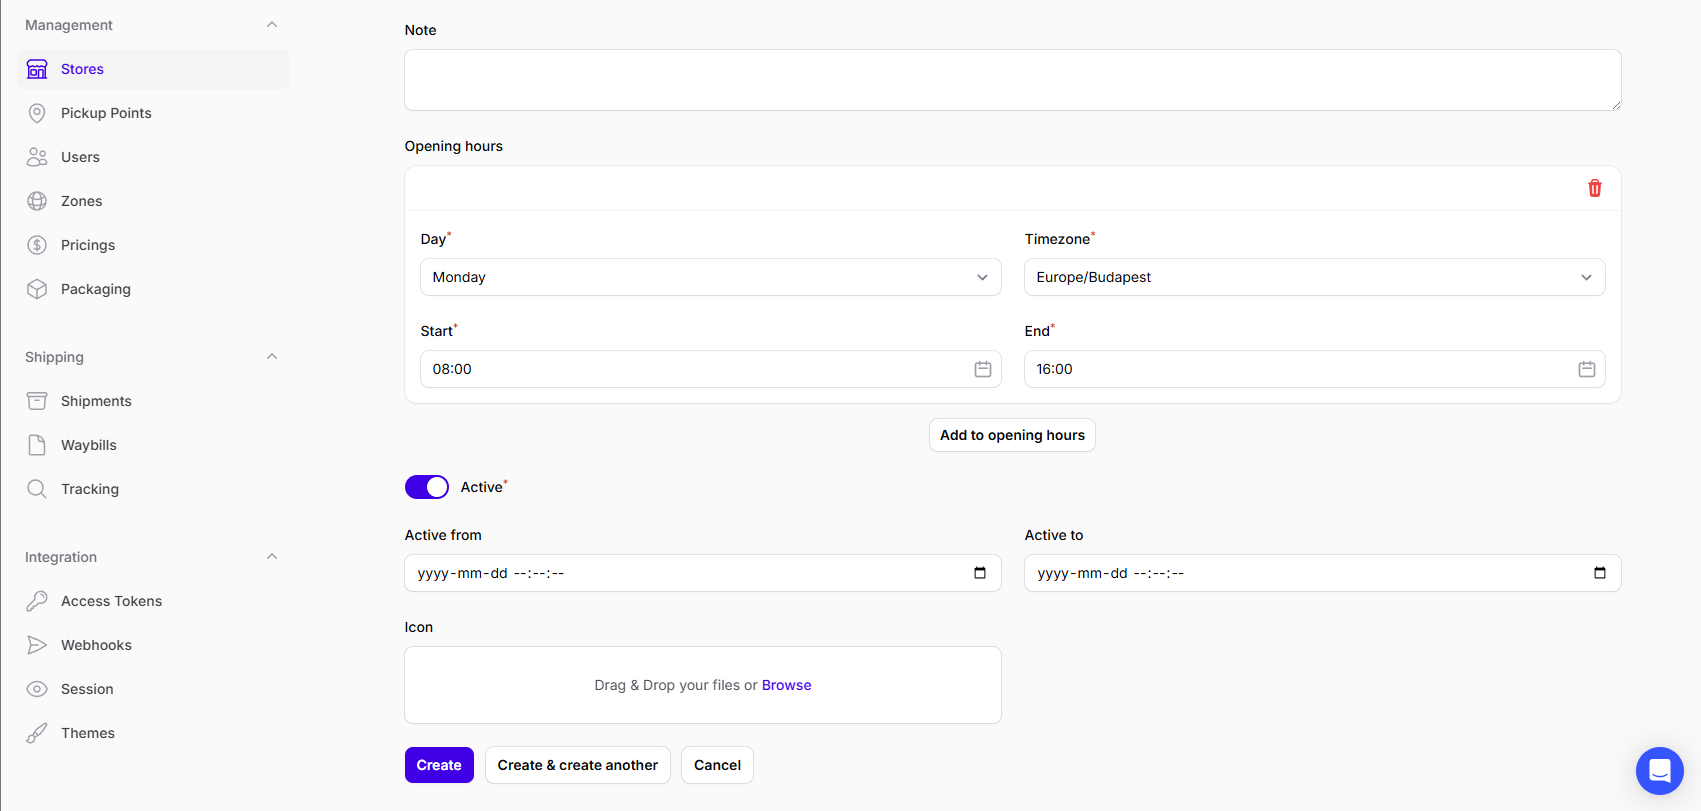Click the End time picker icon
Screen dimensions: 1701x811
click(x=1586, y=369)
